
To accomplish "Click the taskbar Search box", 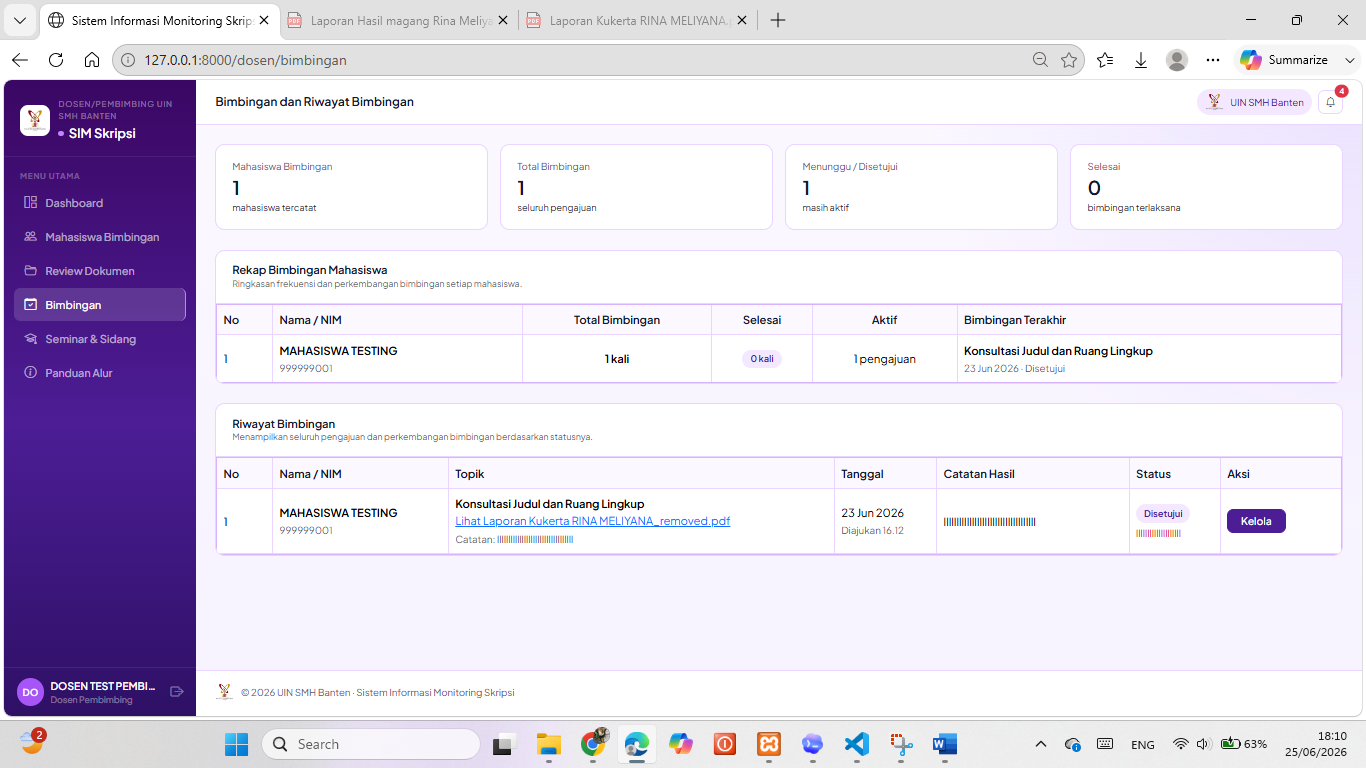I will tap(371, 744).
